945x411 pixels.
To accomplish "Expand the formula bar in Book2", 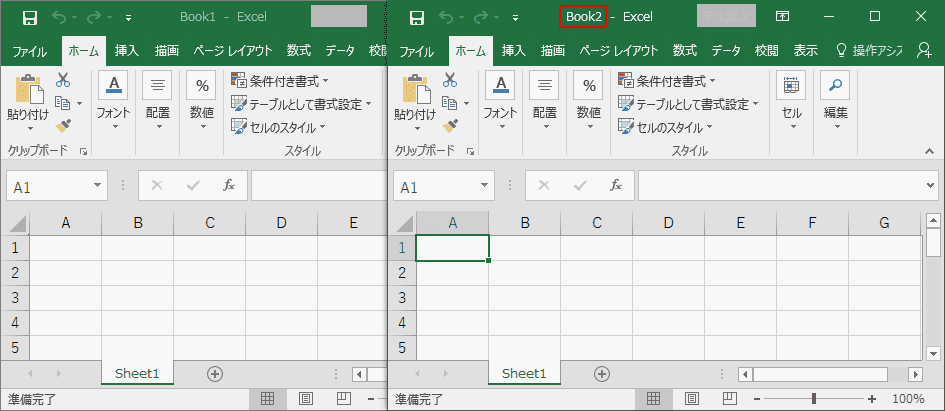I will (x=933, y=186).
